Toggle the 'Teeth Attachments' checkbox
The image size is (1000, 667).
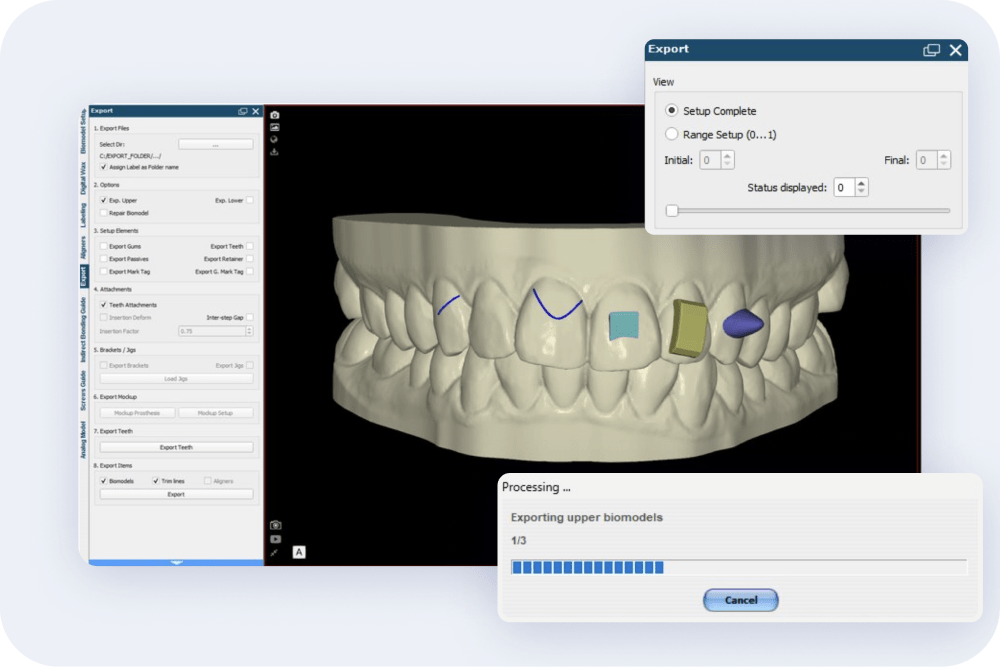103,305
